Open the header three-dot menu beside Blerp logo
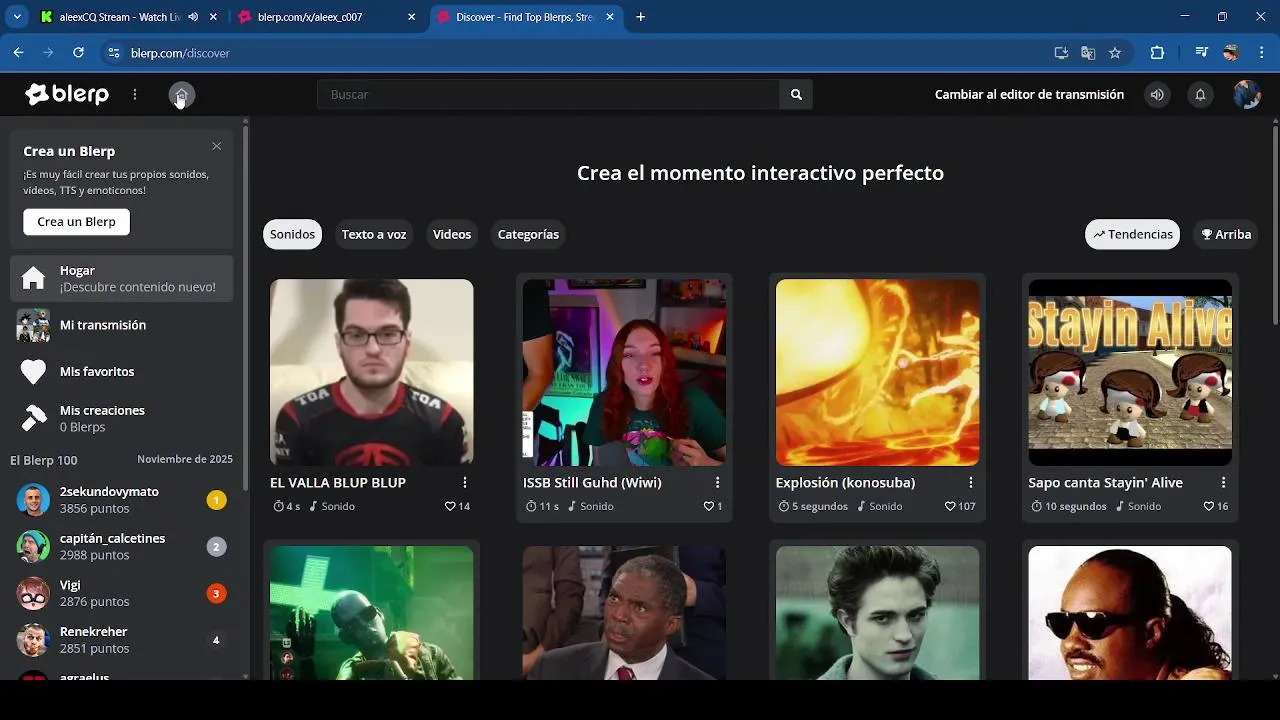The width and height of the screenshot is (1280, 720). coord(135,95)
